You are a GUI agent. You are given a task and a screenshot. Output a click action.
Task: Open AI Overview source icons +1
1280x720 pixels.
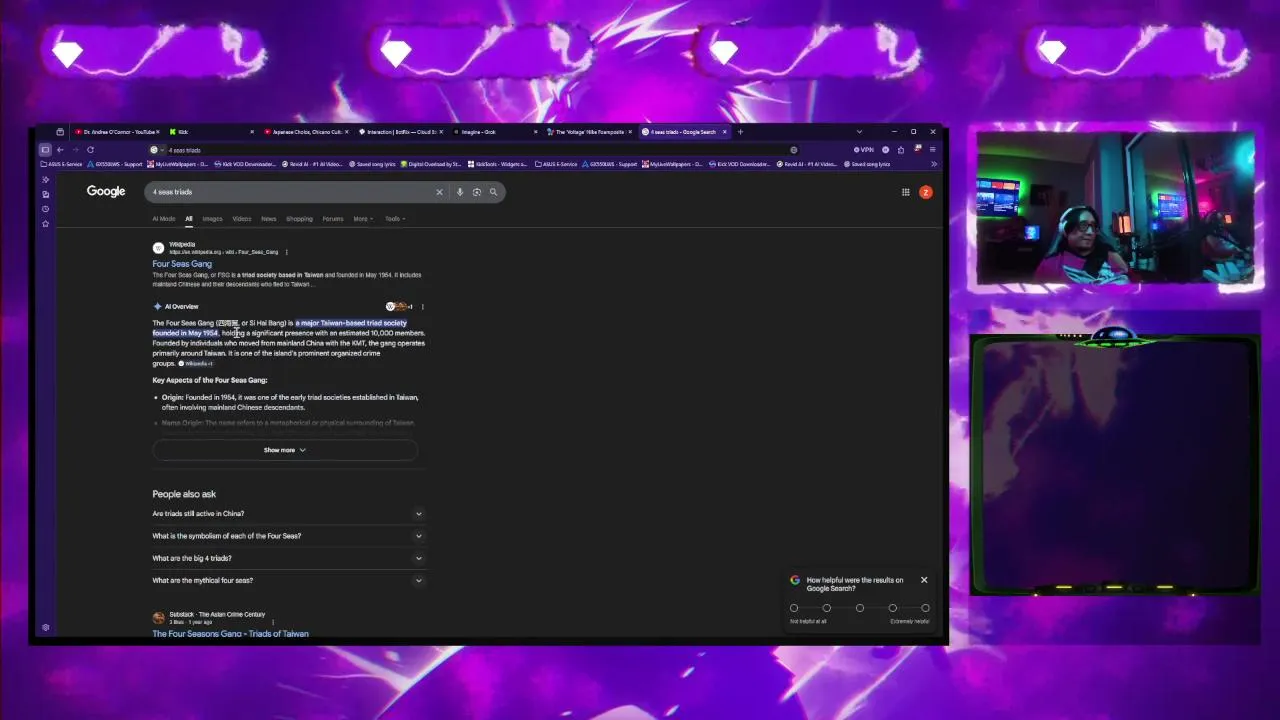[x=399, y=307]
